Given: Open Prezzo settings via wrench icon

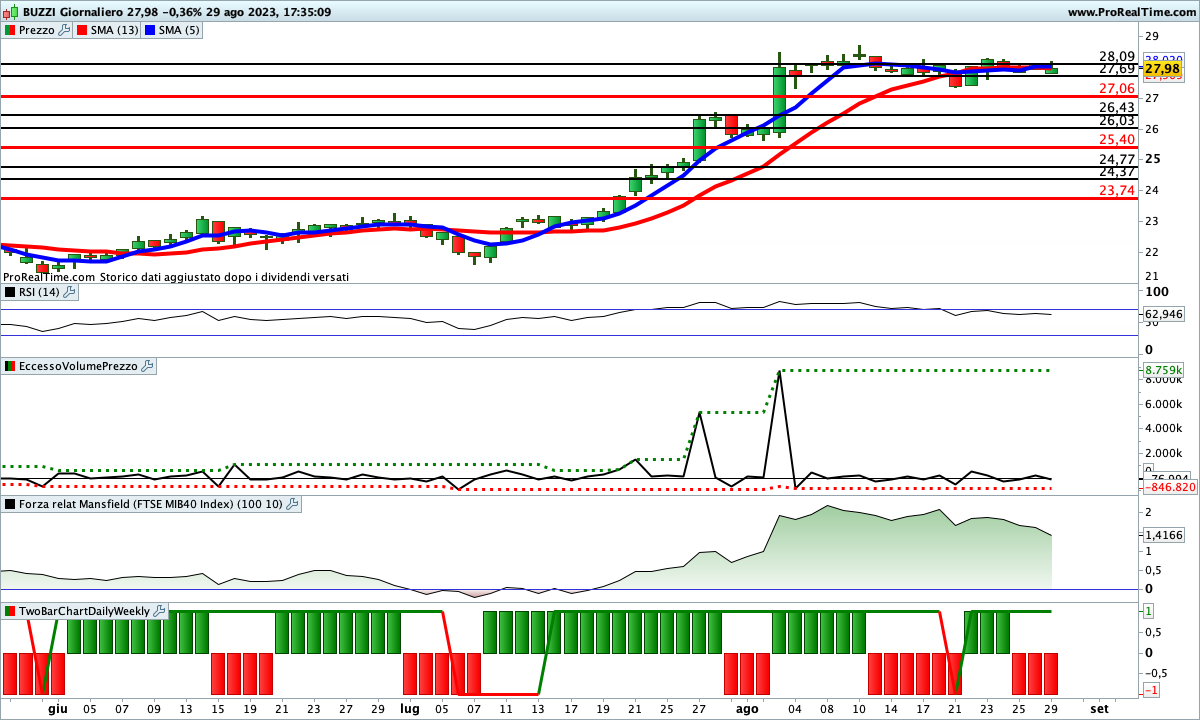Looking at the screenshot, I should pos(65,30).
